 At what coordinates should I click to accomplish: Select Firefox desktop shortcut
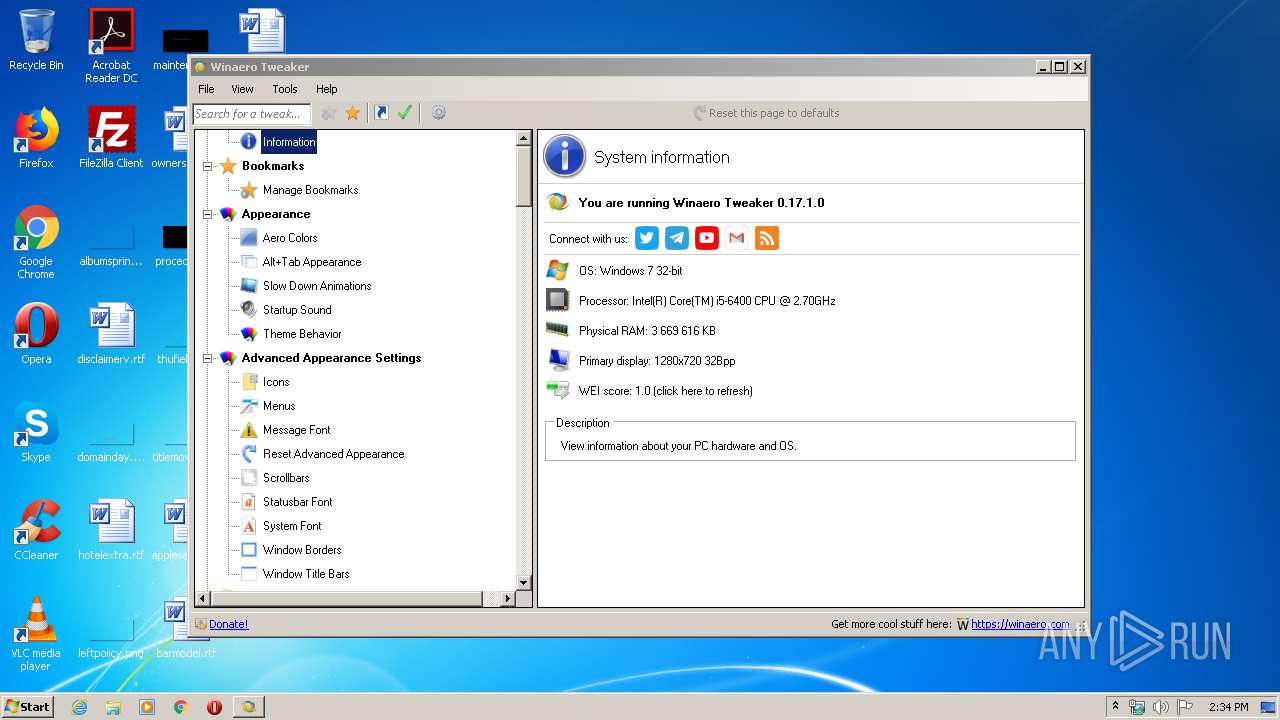click(x=36, y=138)
